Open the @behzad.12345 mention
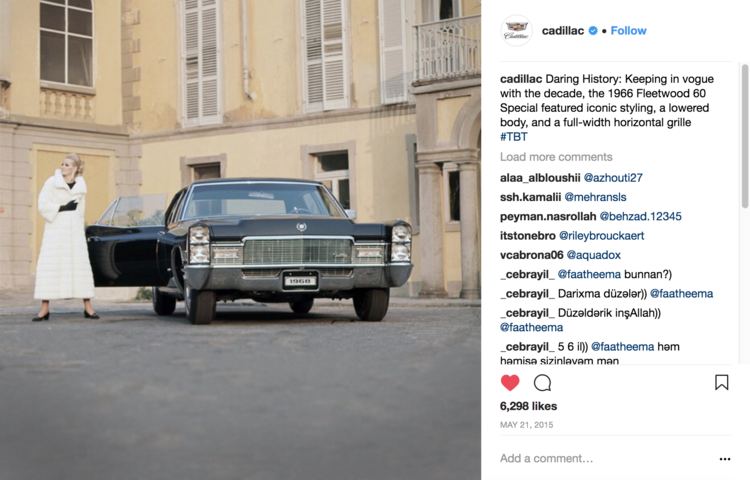This screenshot has height=480, width=750. (640, 217)
